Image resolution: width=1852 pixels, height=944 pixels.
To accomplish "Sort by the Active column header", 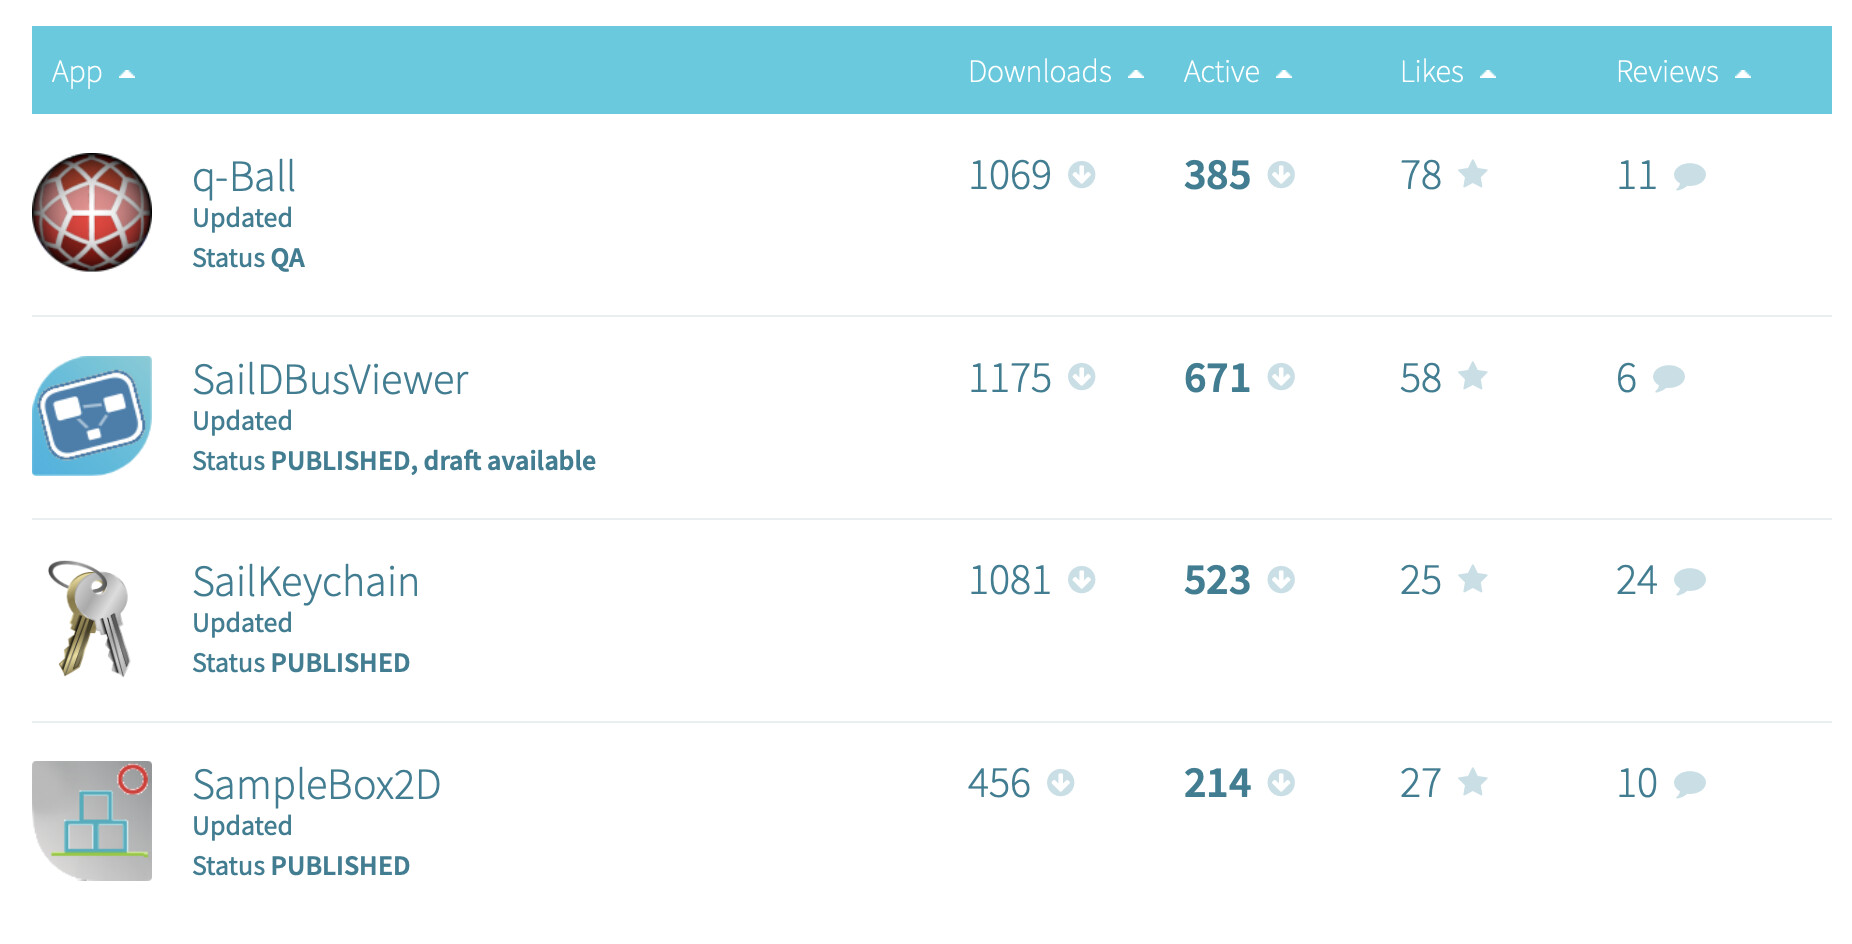I will (1221, 72).
